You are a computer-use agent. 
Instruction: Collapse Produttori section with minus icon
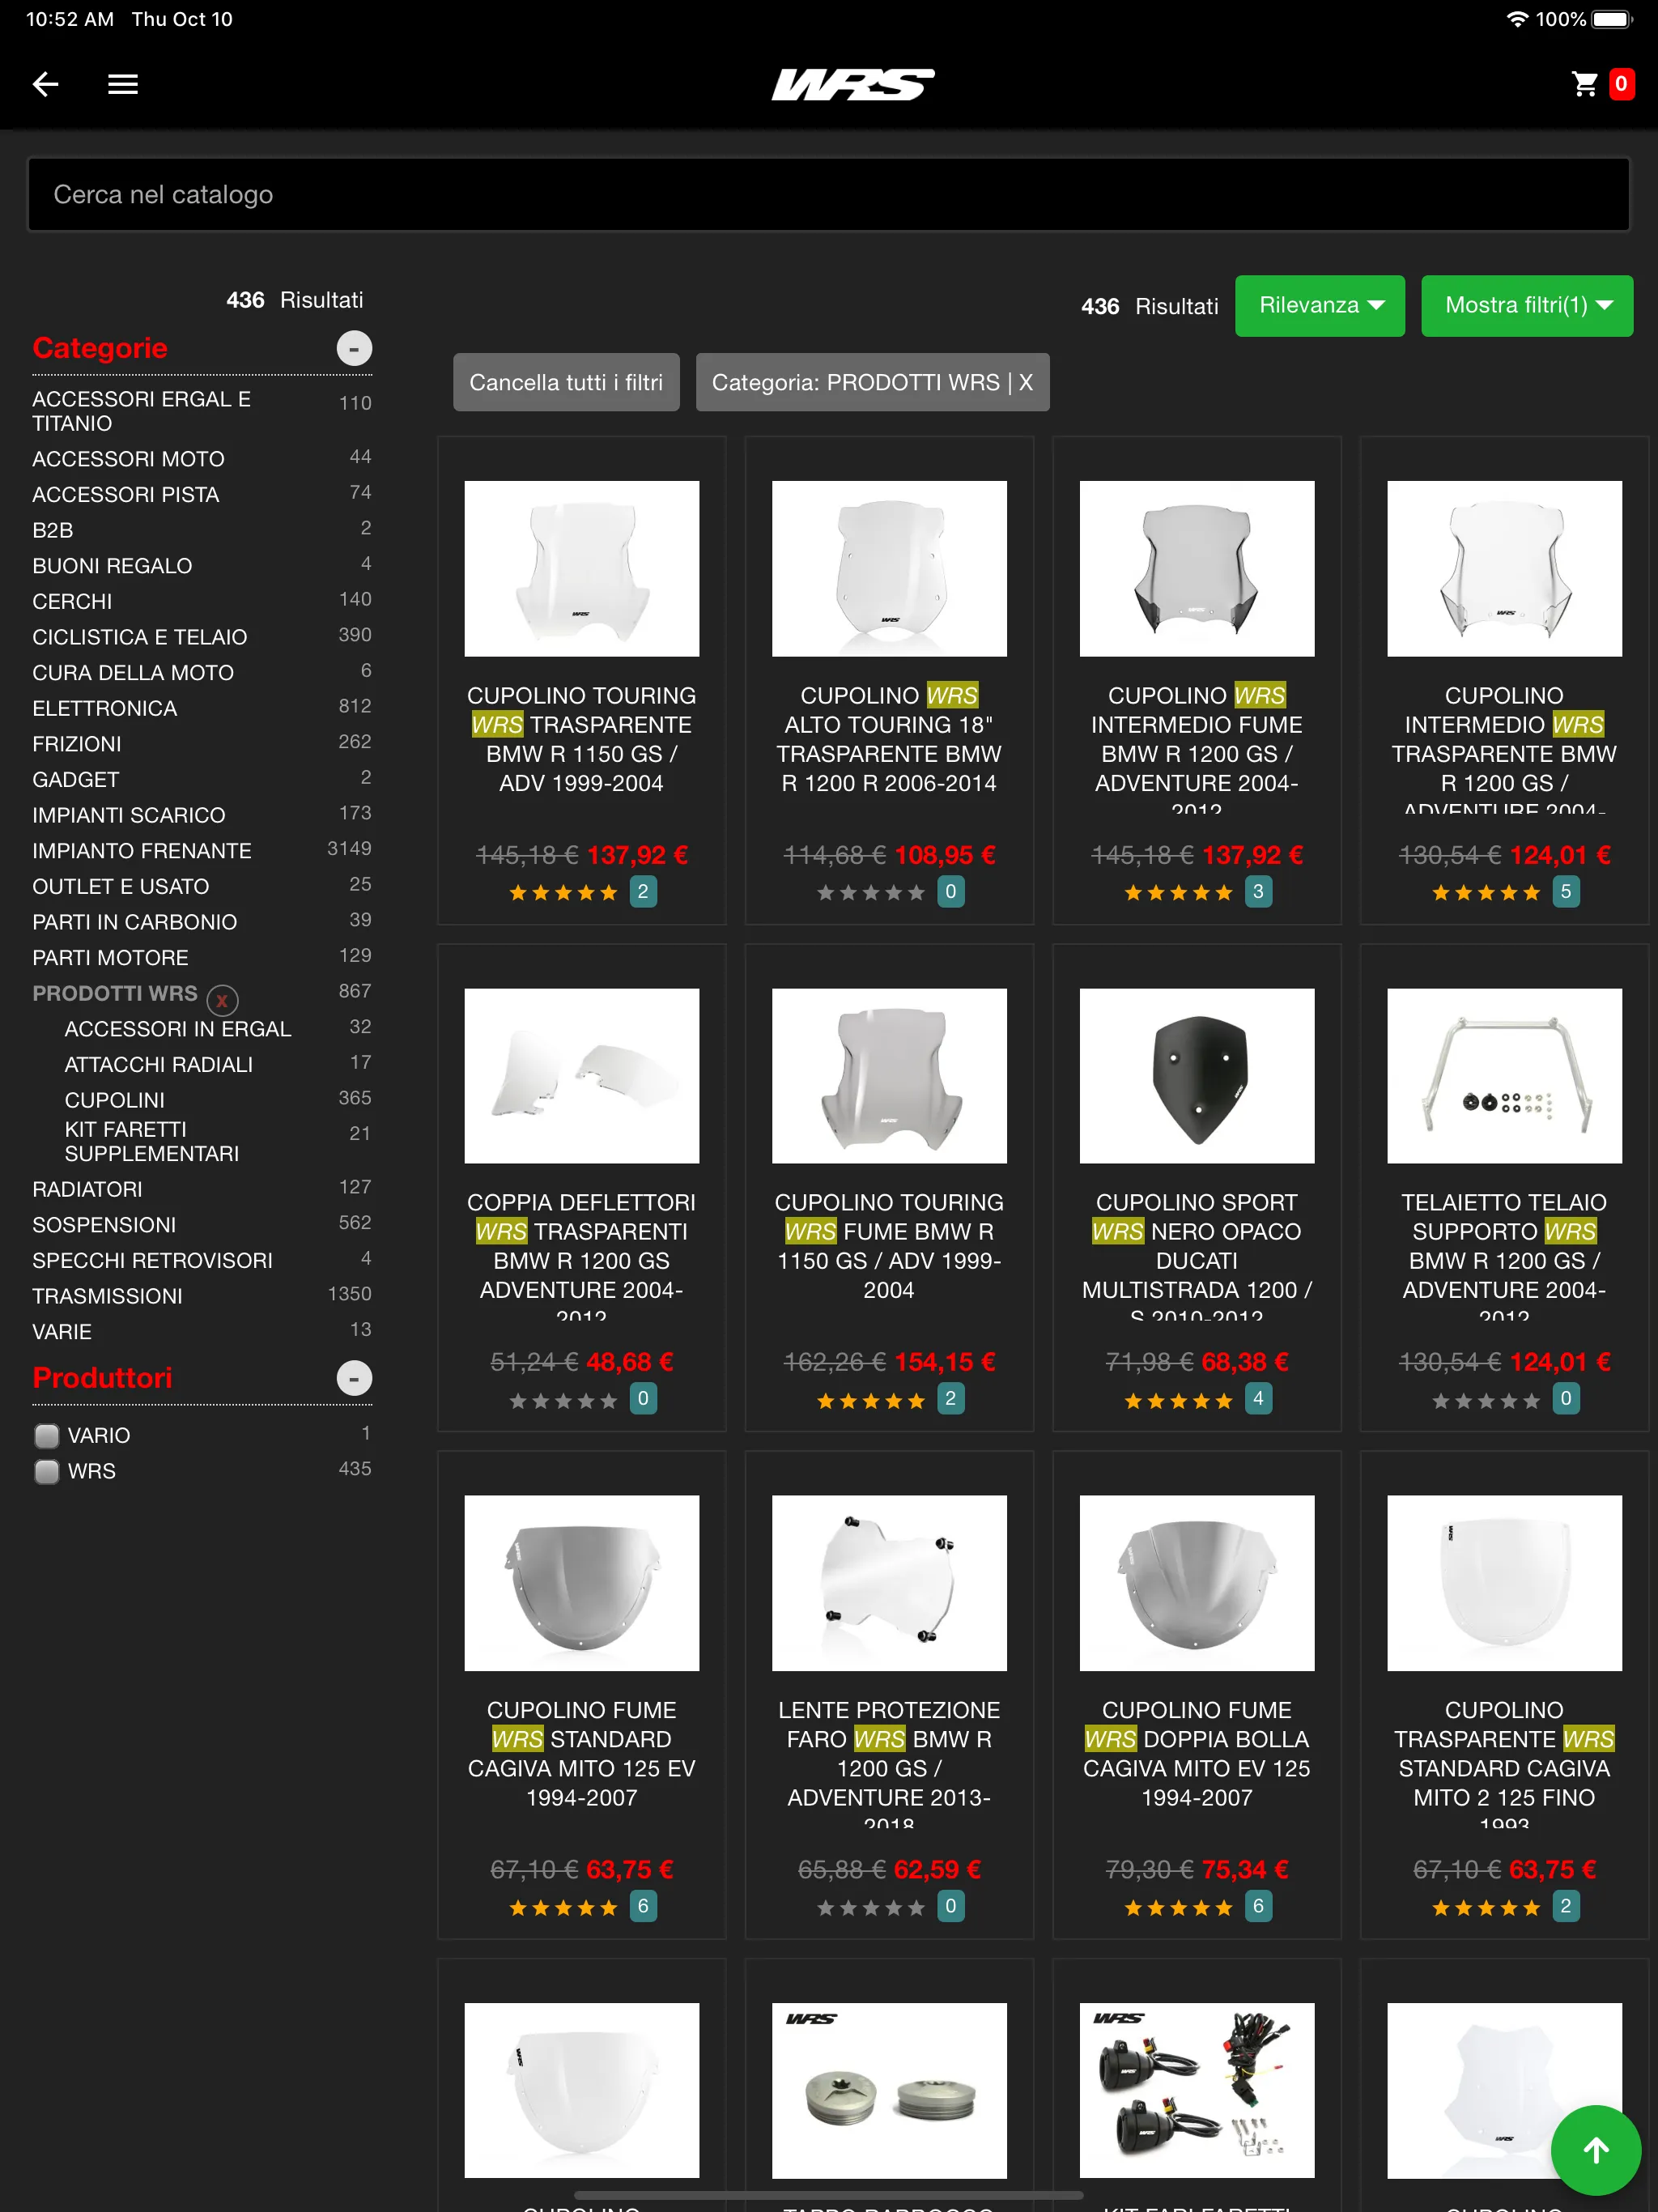point(354,1378)
